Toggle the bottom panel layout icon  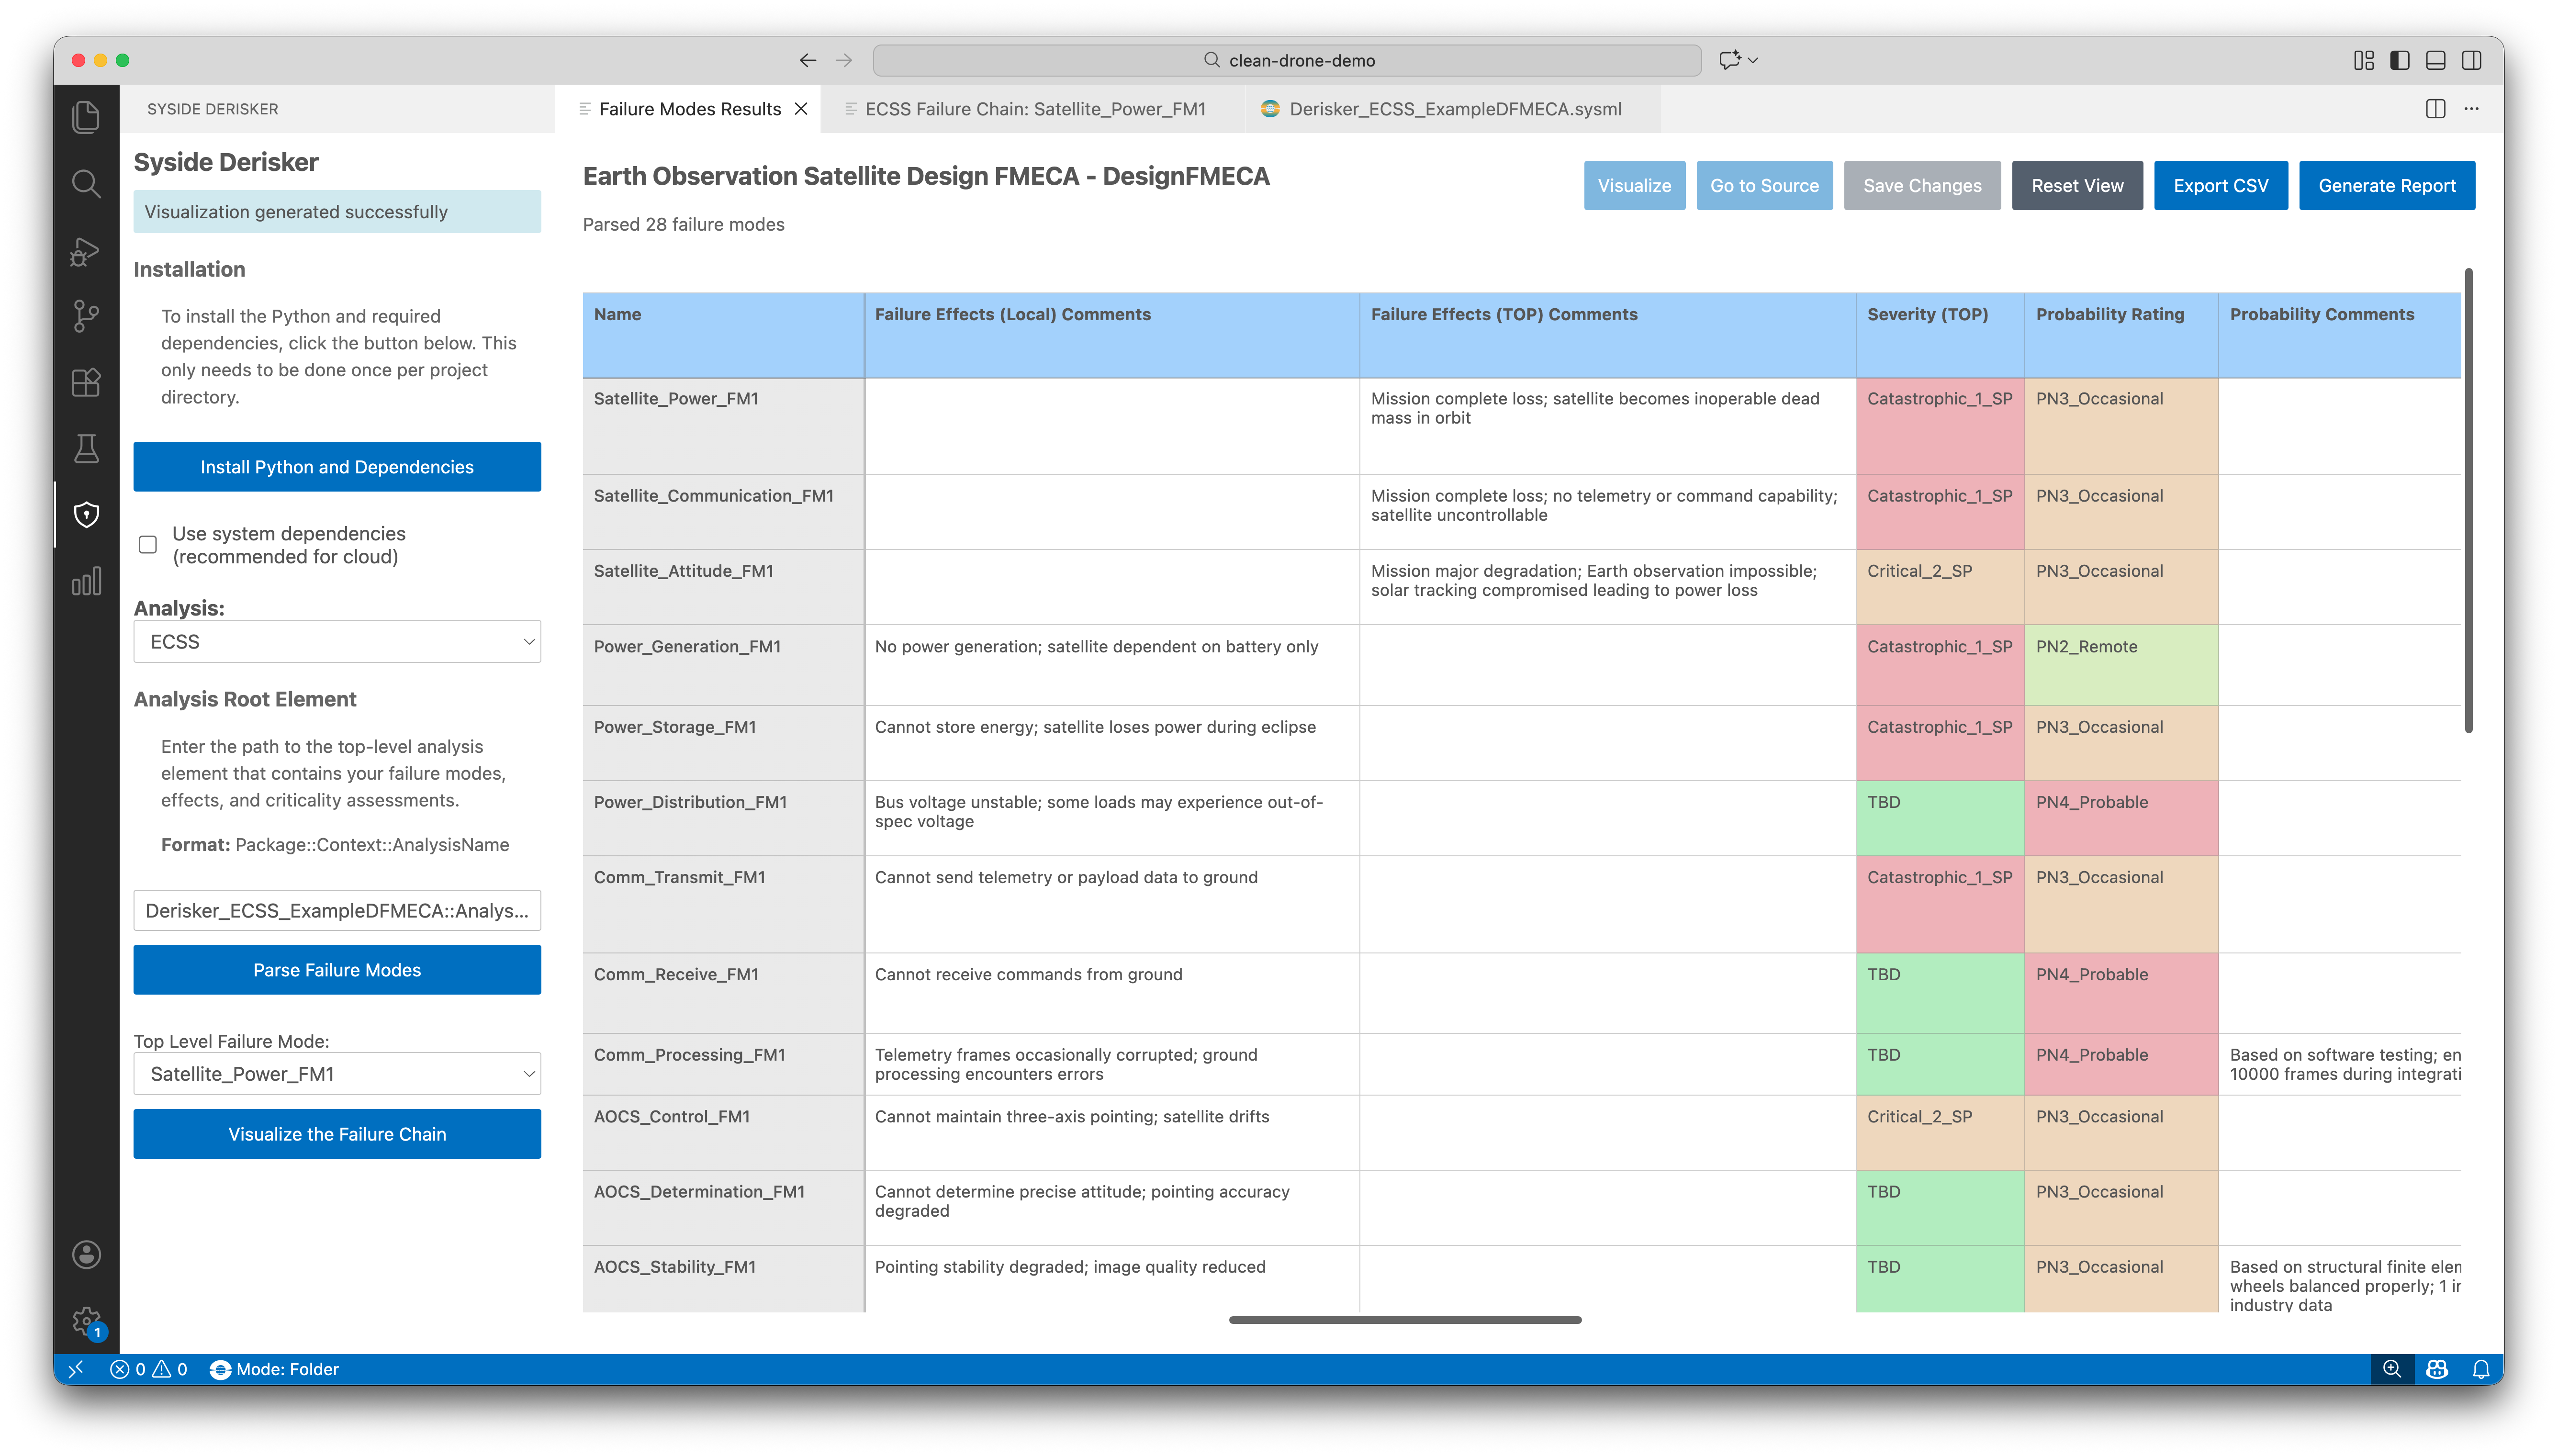click(x=2435, y=60)
